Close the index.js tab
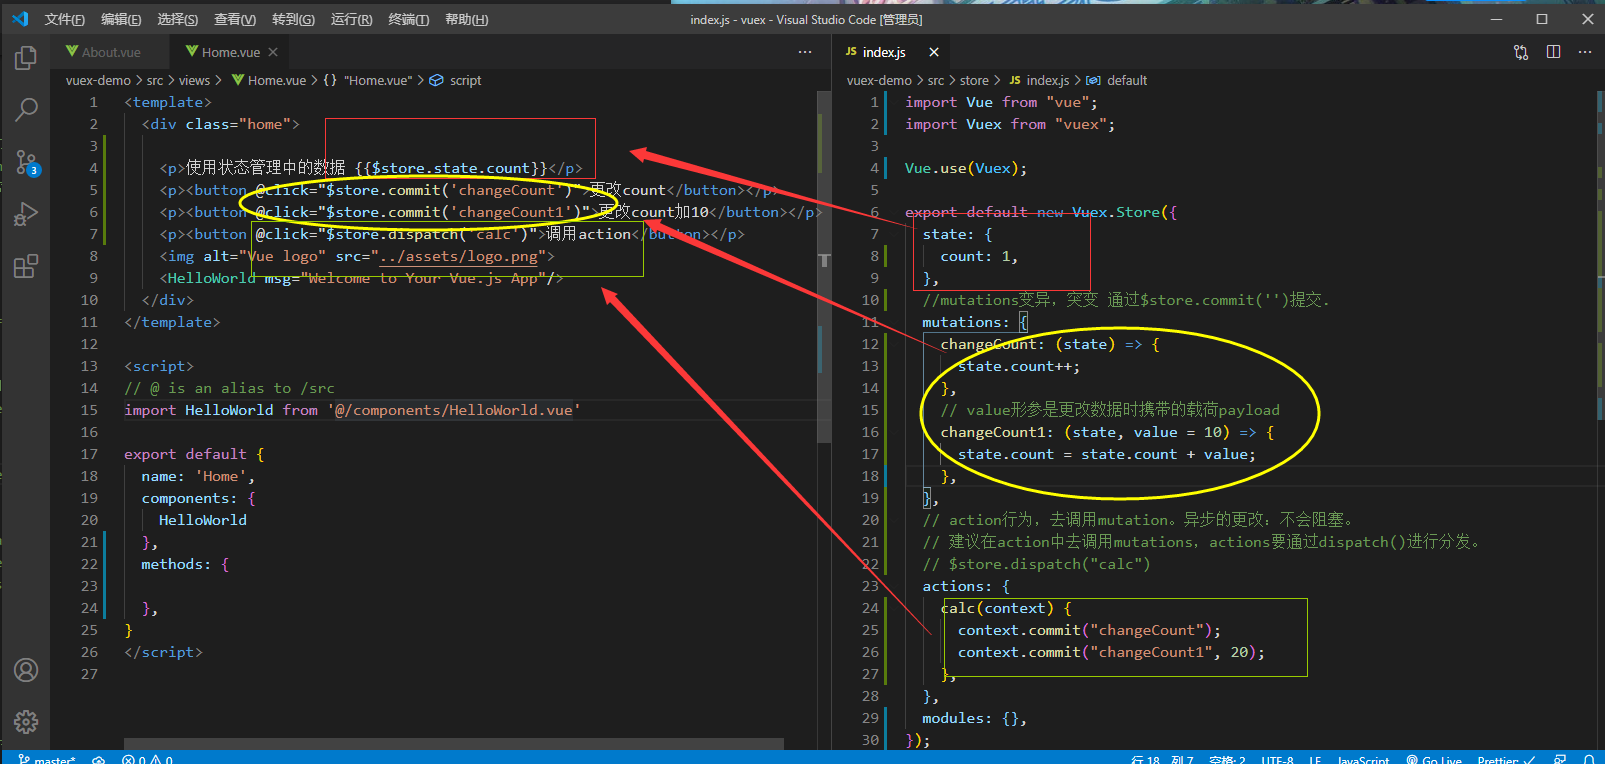The height and width of the screenshot is (764, 1605). click(x=934, y=52)
